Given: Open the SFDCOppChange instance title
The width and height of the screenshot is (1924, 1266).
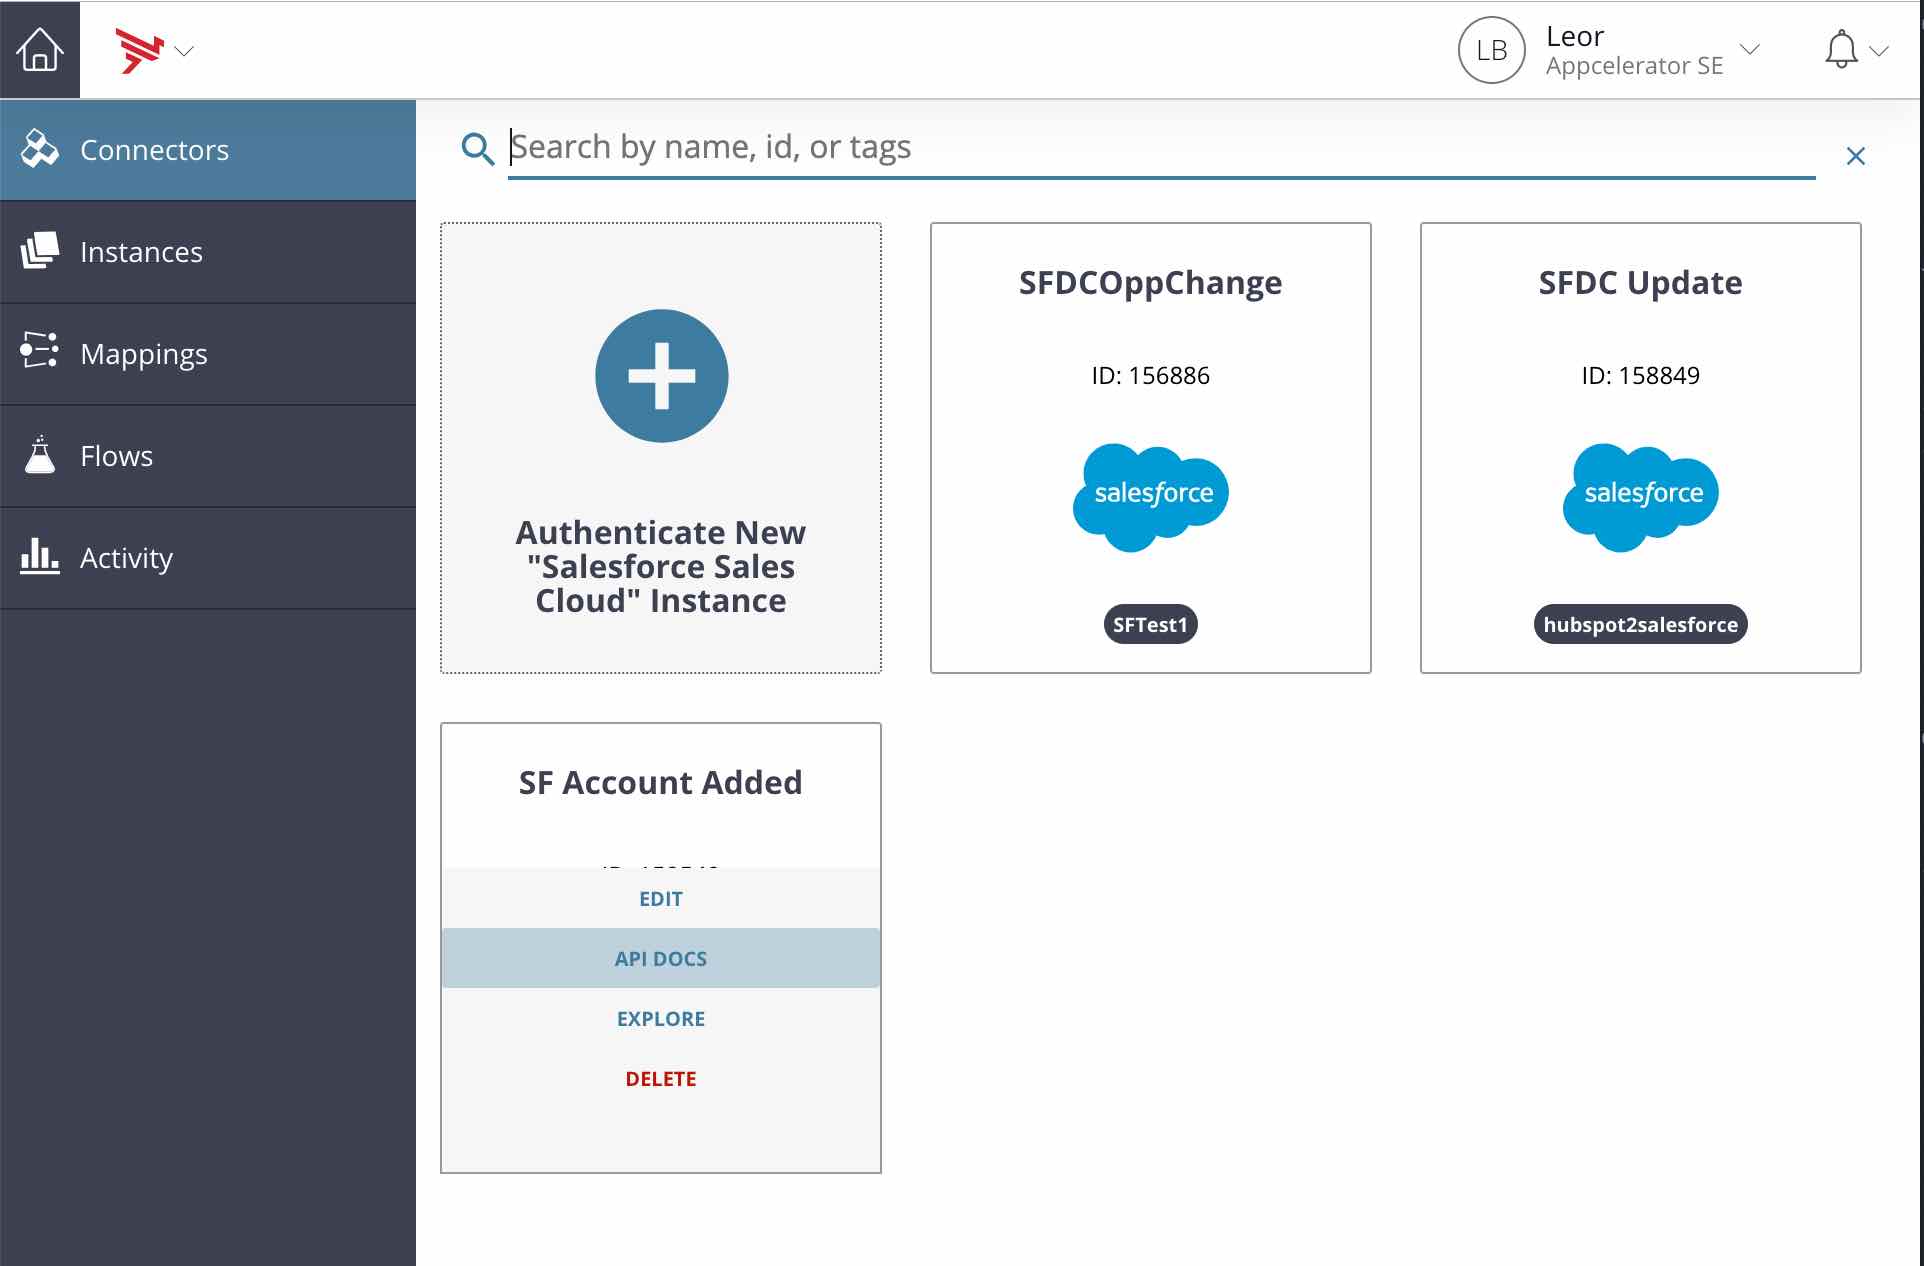Looking at the screenshot, I should point(1150,283).
